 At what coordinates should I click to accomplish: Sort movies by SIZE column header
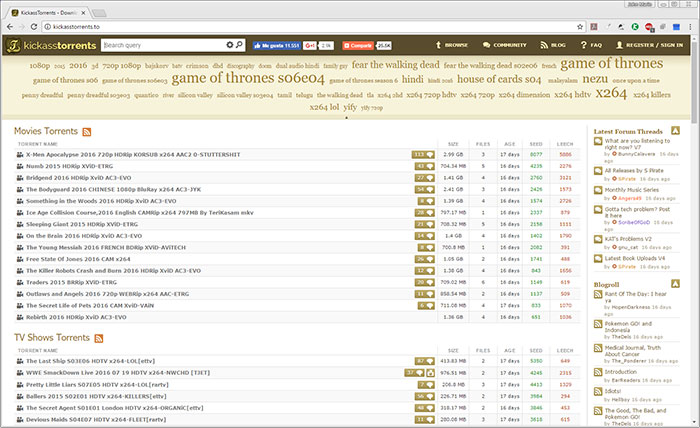click(453, 144)
